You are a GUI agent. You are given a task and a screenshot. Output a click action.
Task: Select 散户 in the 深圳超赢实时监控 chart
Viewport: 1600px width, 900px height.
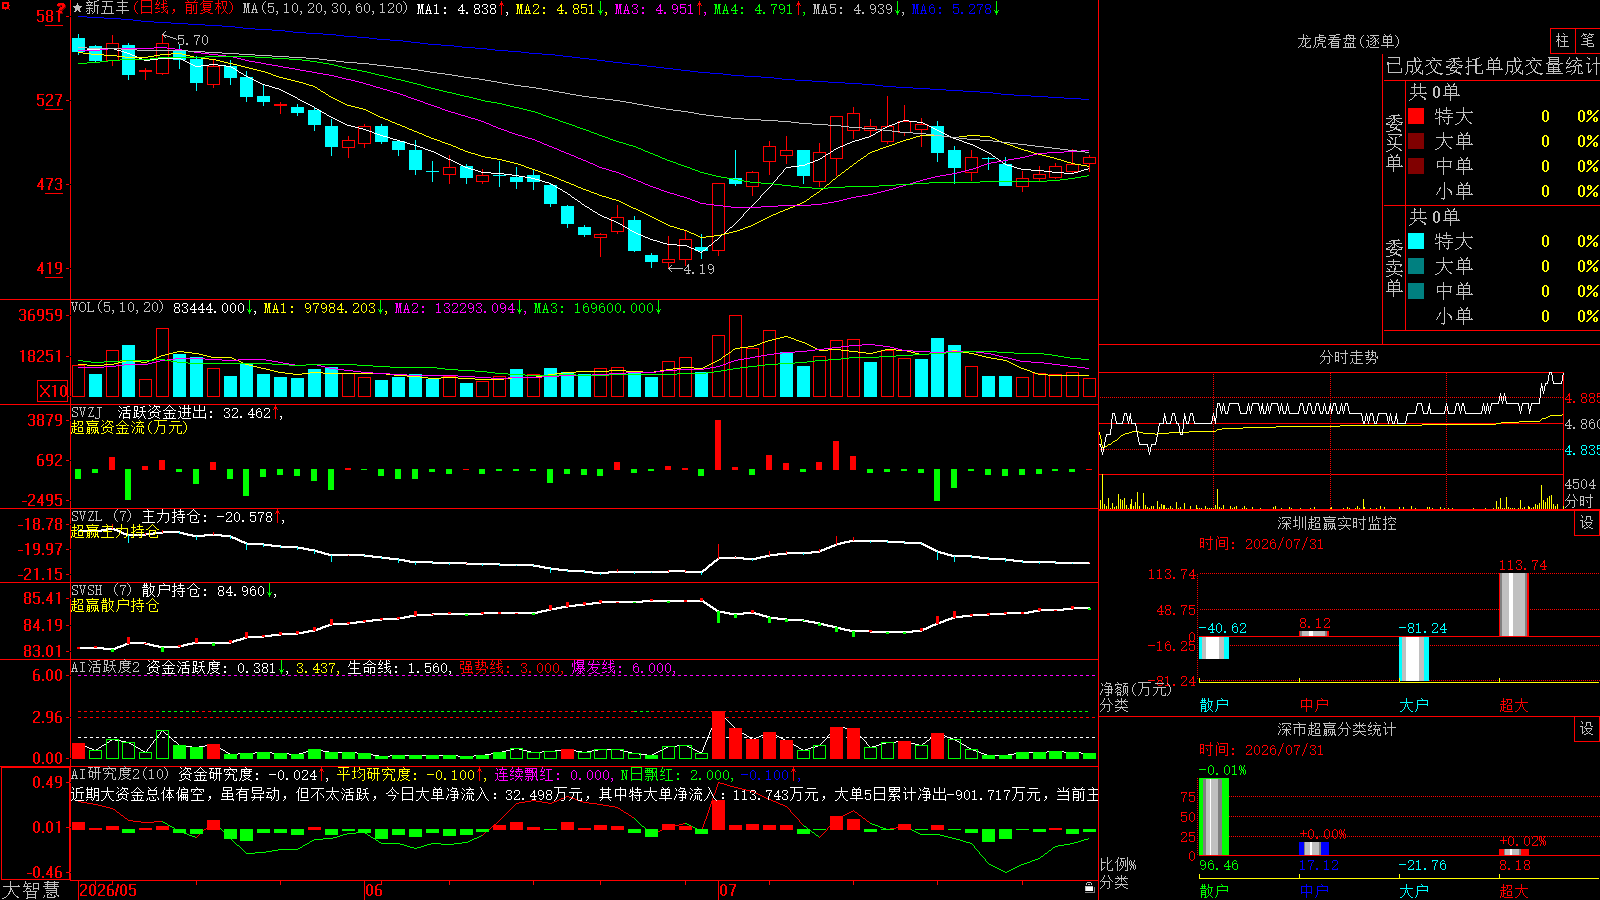pyautogui.click(x=1214, y=705)
